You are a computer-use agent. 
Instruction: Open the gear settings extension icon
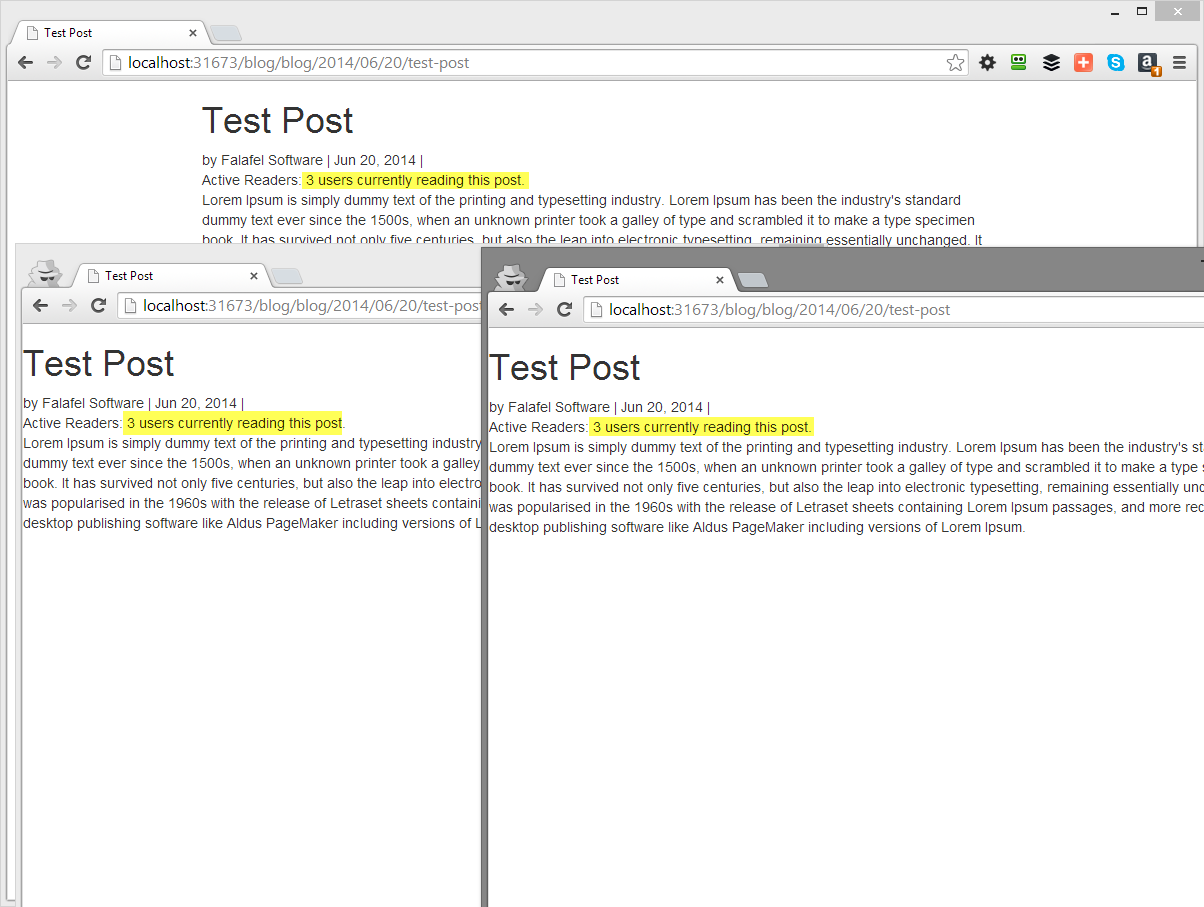point(987,62)
